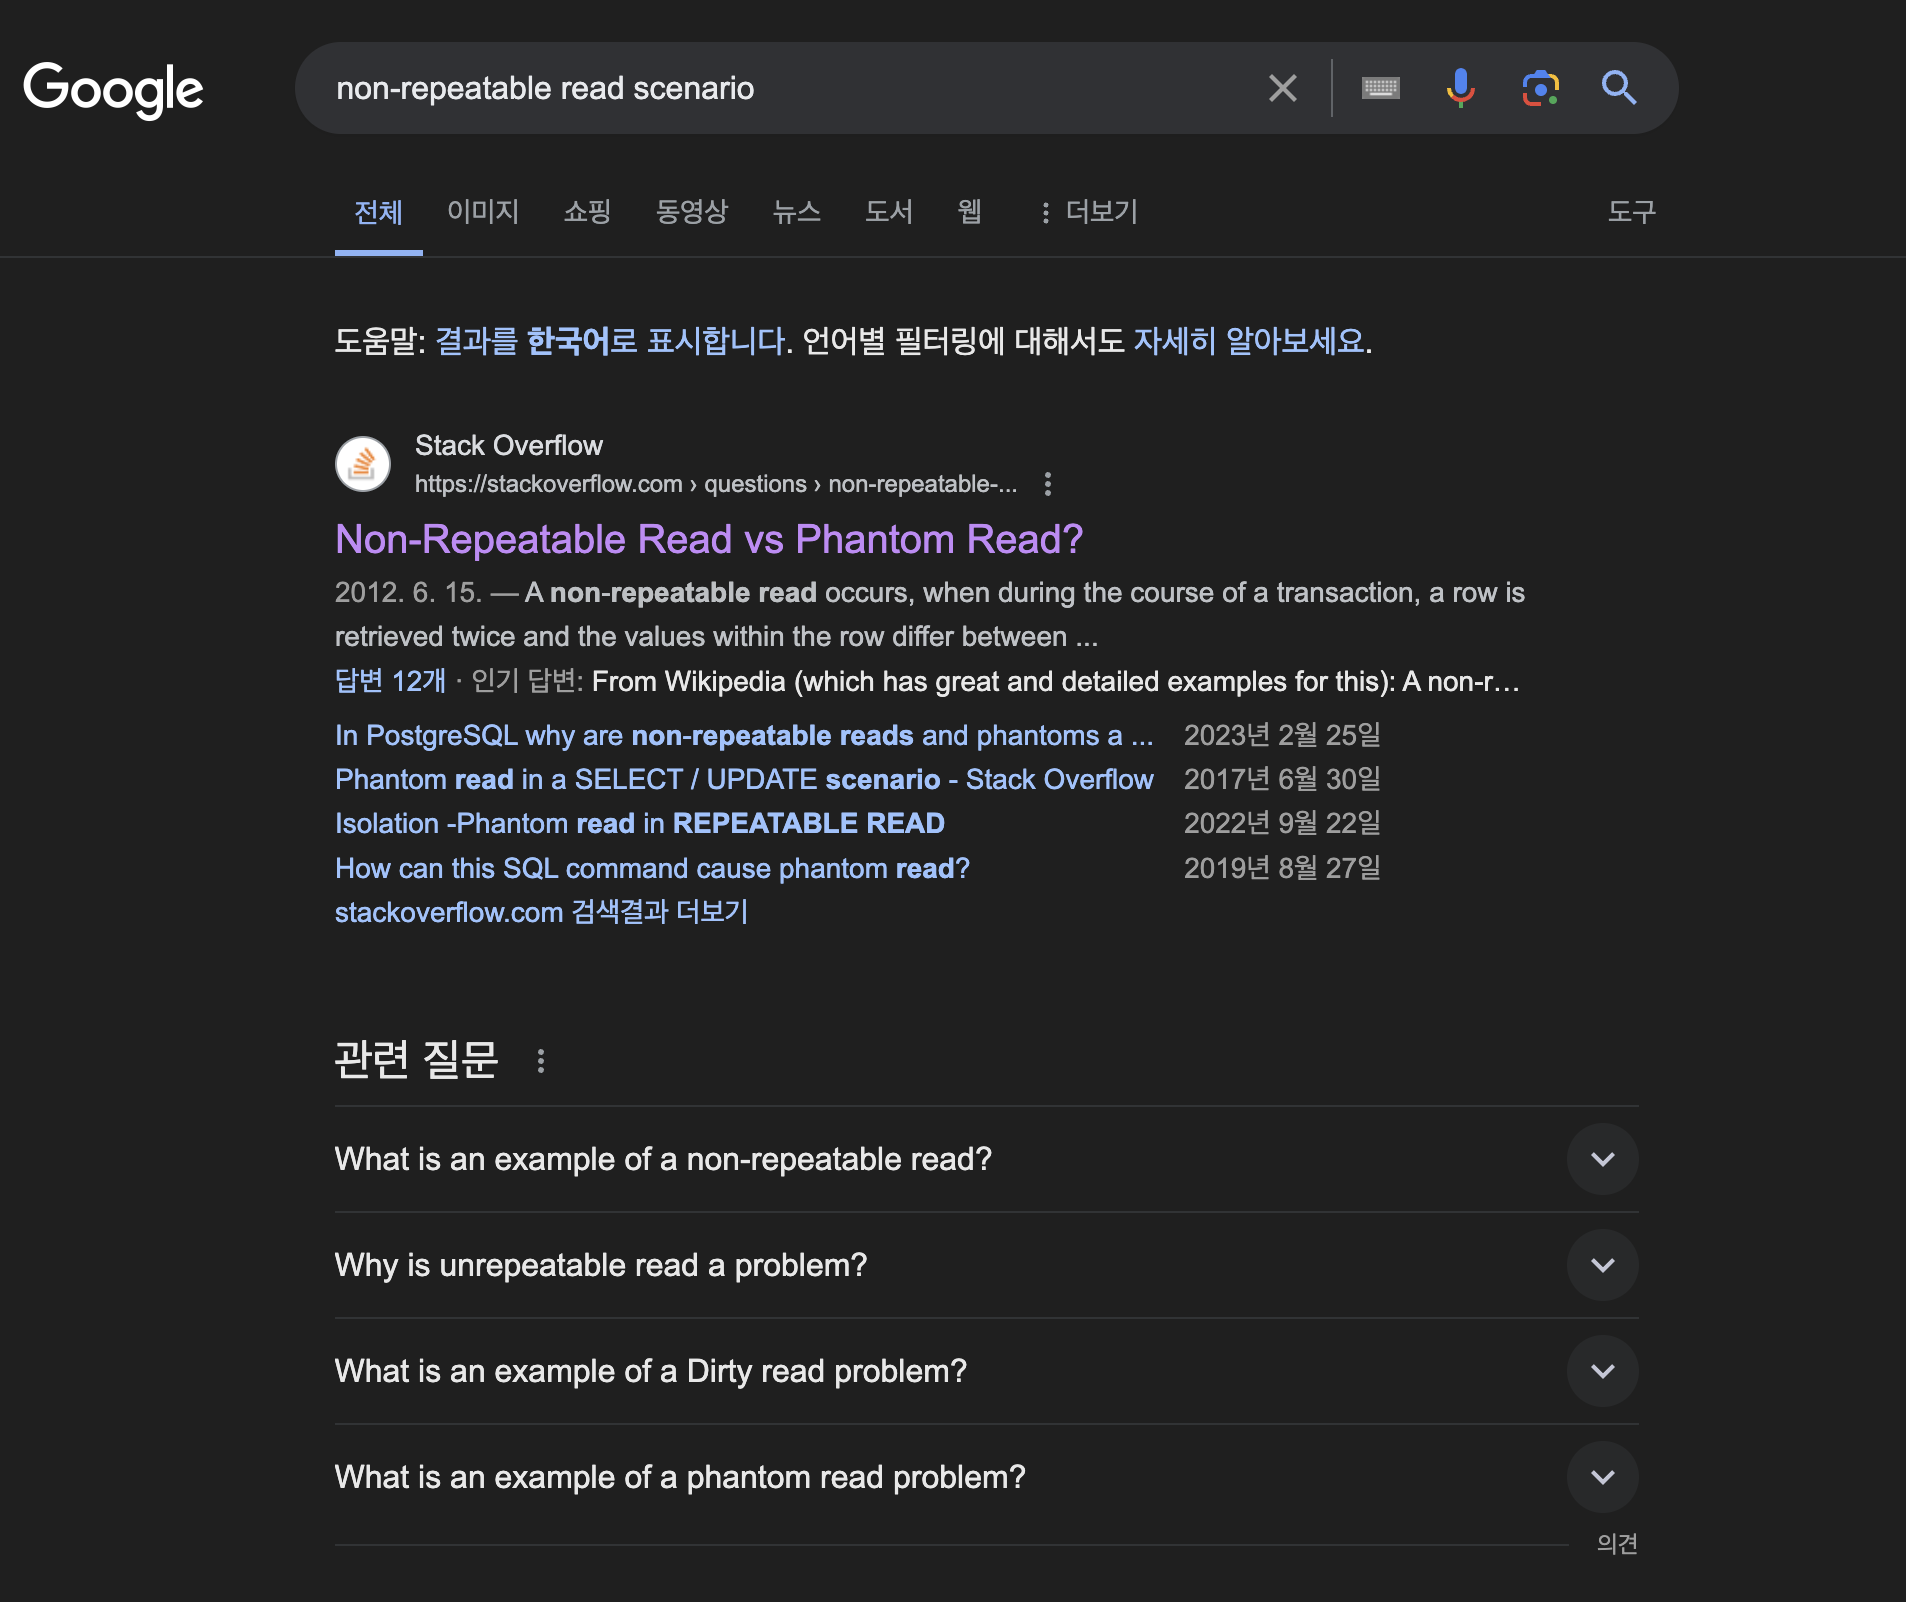
Task: Open three-dot menu beside Stack Overflow URL
Action: pos(1047,484)
